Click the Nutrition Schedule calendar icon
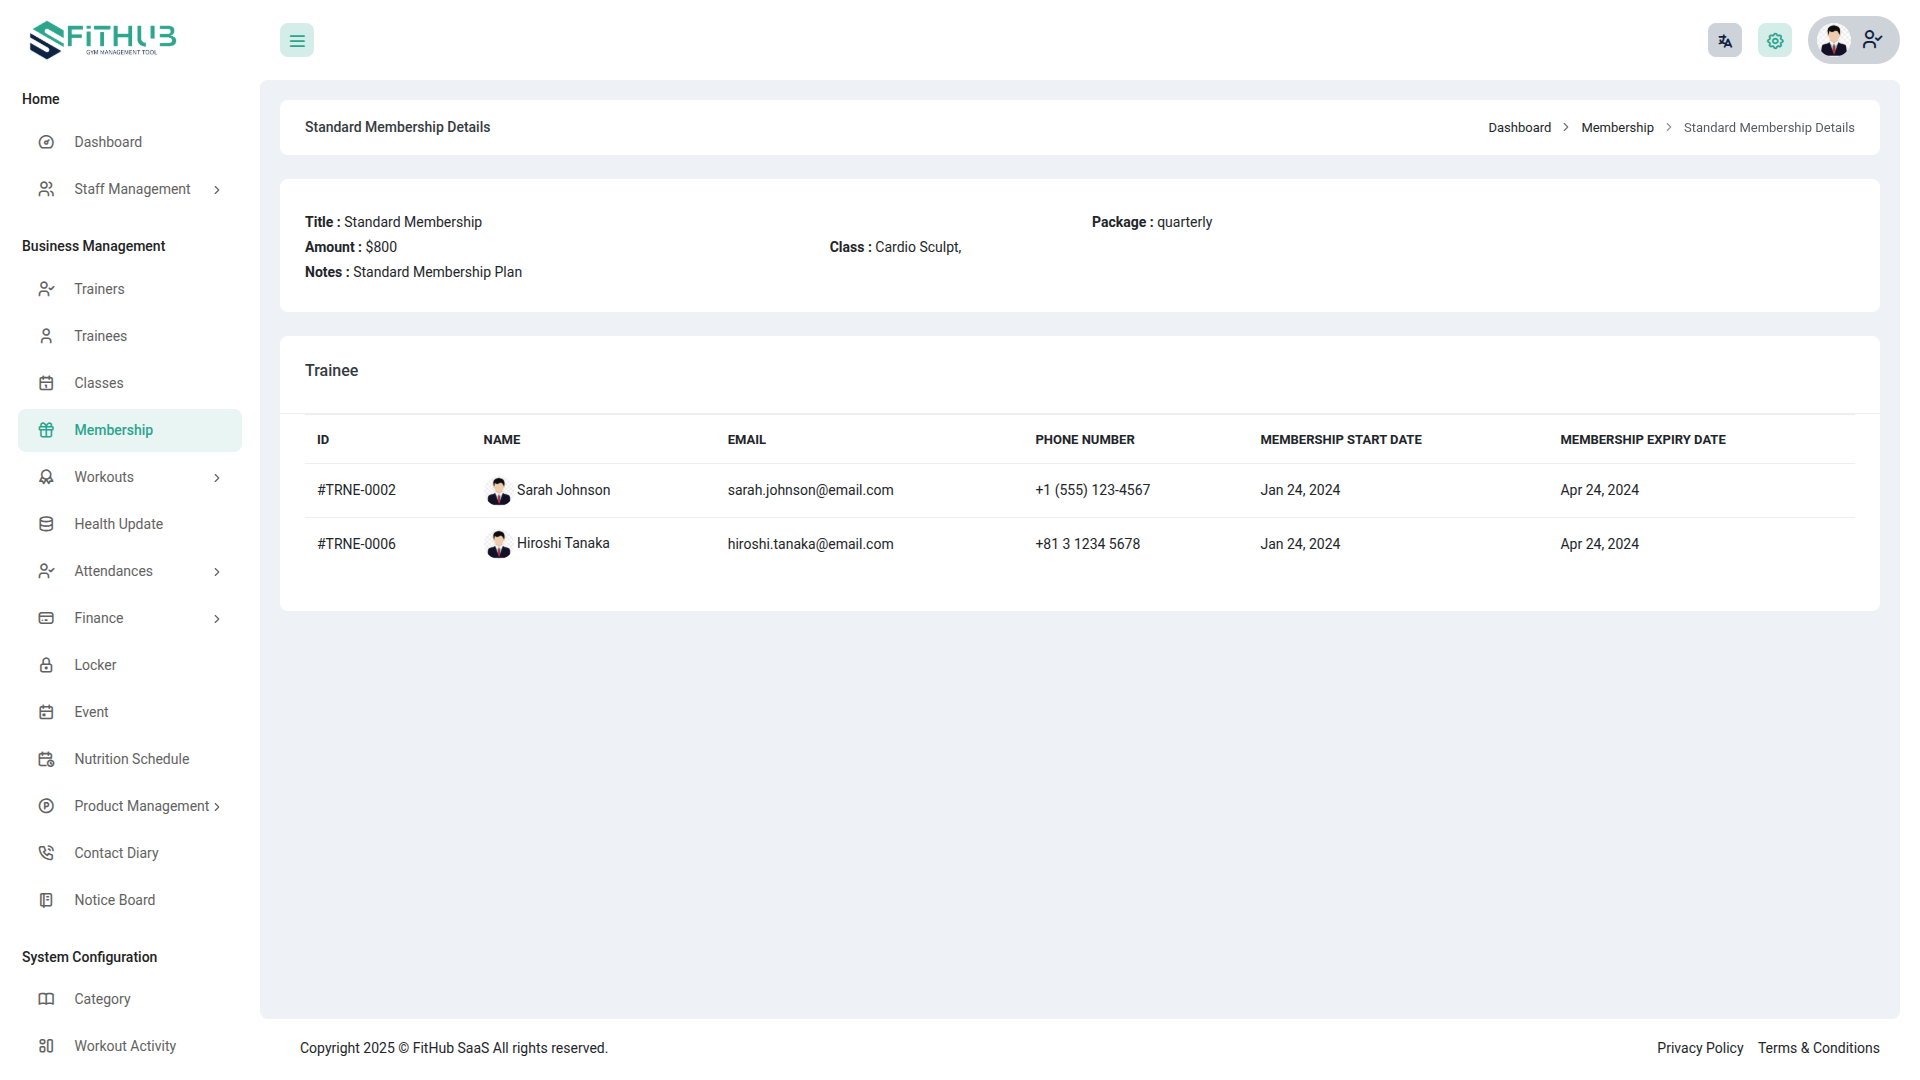The image size is (1920, 1080). tap(46, 759)
